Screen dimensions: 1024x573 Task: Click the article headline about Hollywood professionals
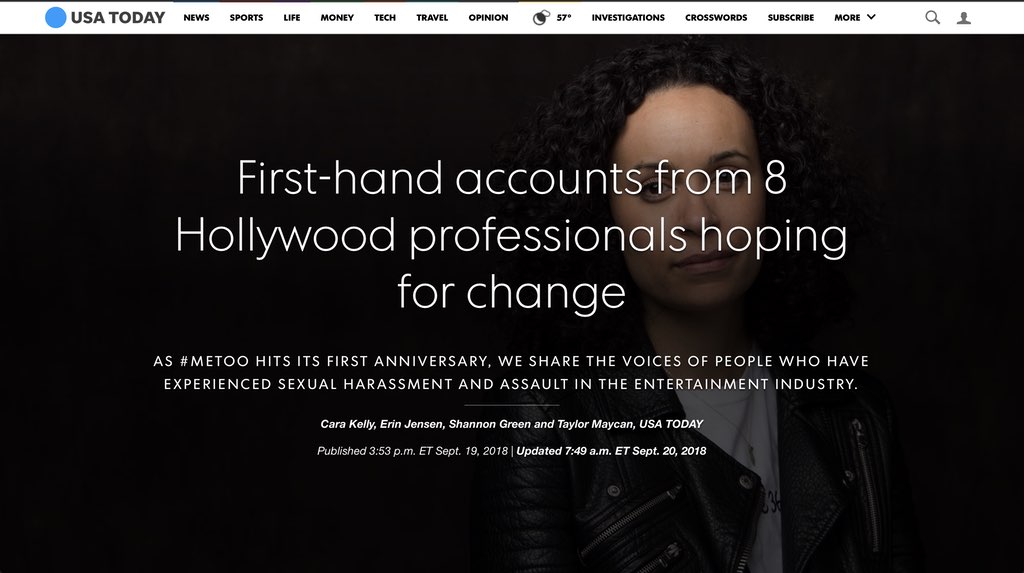(x=511, y=235)
